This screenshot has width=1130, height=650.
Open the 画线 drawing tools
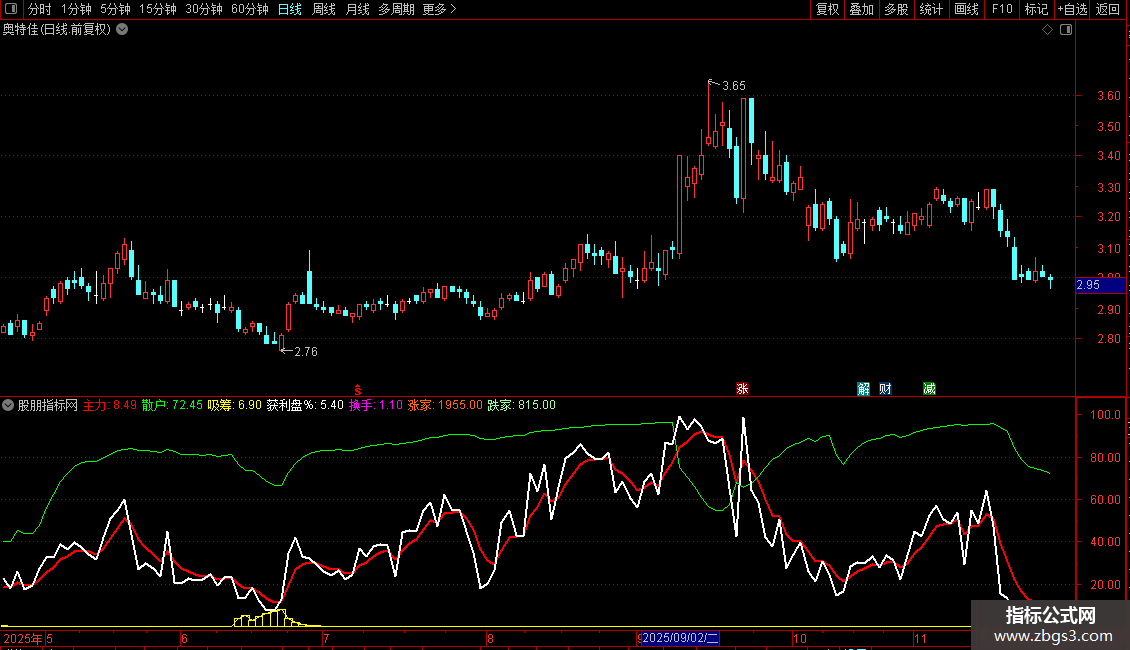pos(966,9)
